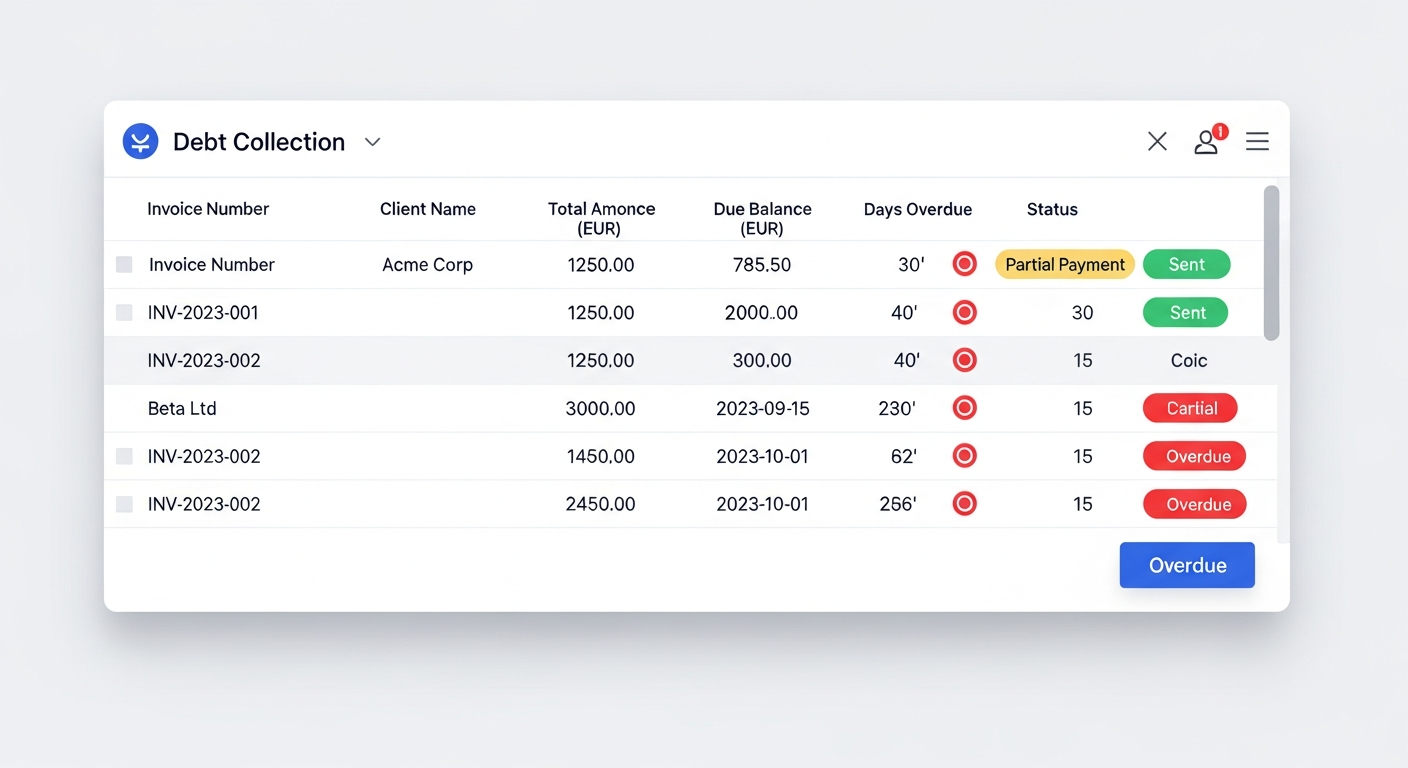The width and height of the screenshot is (1408, 768).
Task: Sort by the Client Name column header
Action: [428, 209]
